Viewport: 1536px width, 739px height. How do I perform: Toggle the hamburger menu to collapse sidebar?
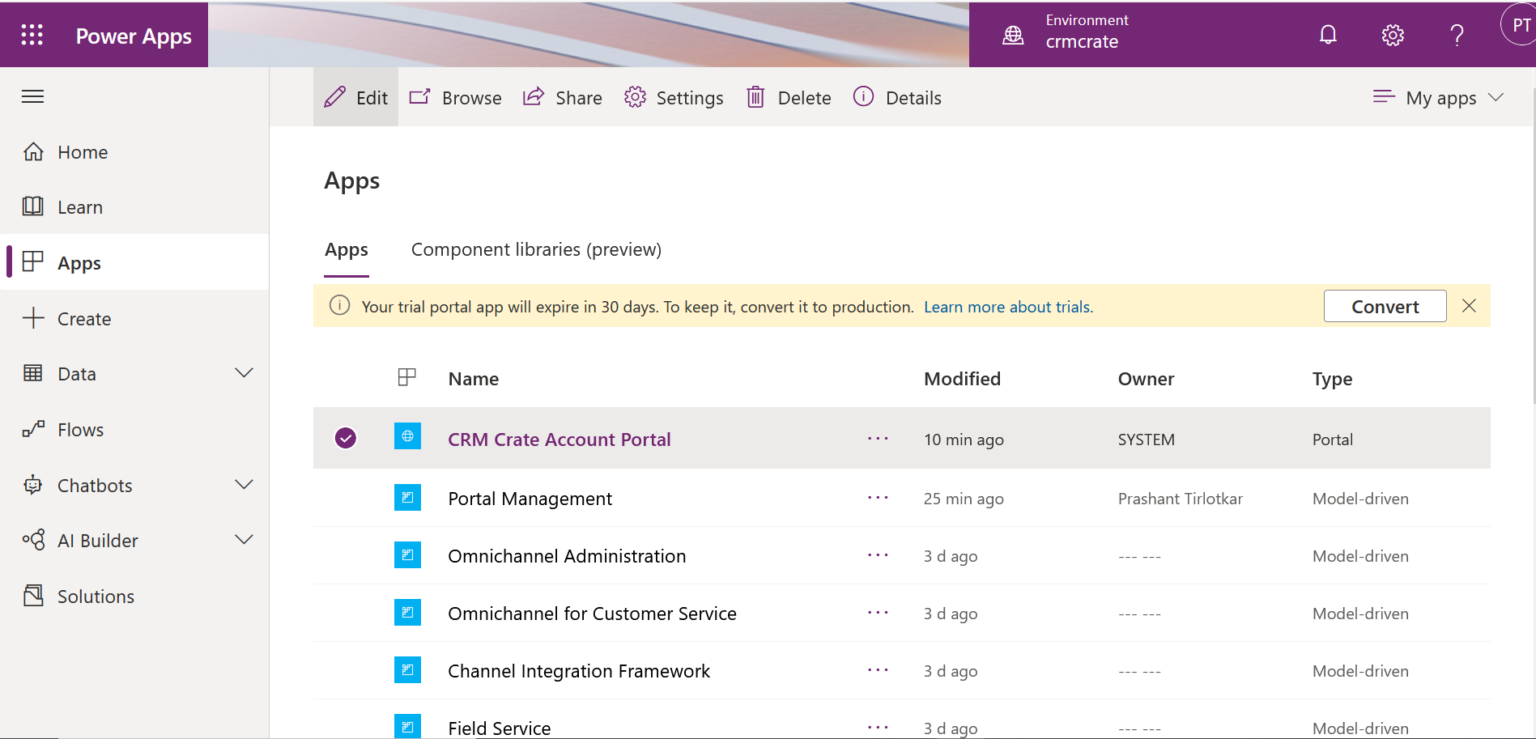(x=32, y=96)
